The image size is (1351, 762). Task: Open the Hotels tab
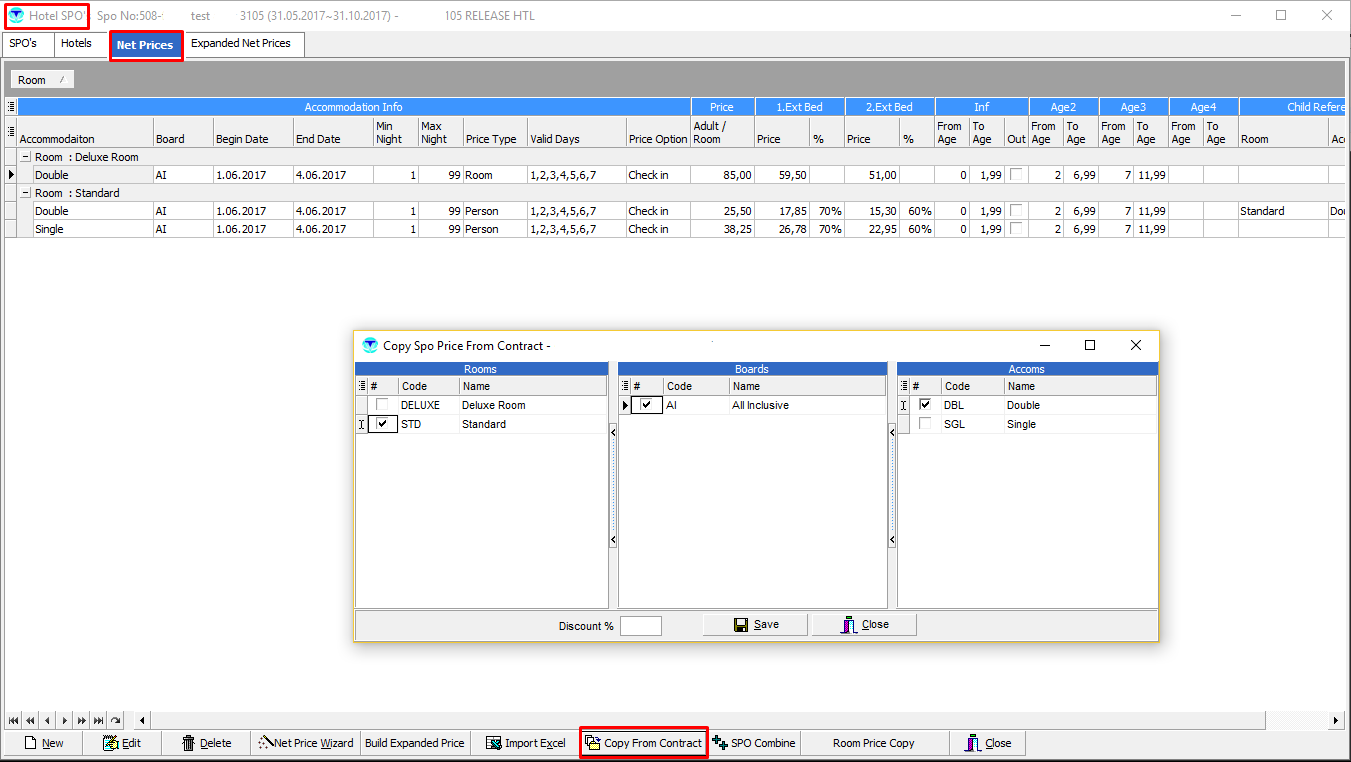click(76, 44)
